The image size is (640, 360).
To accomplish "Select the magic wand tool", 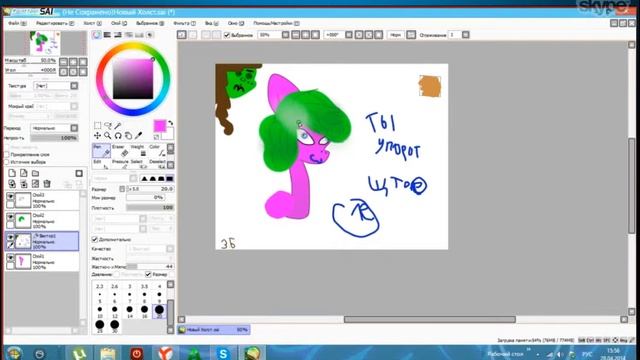I will coord(118,125).
